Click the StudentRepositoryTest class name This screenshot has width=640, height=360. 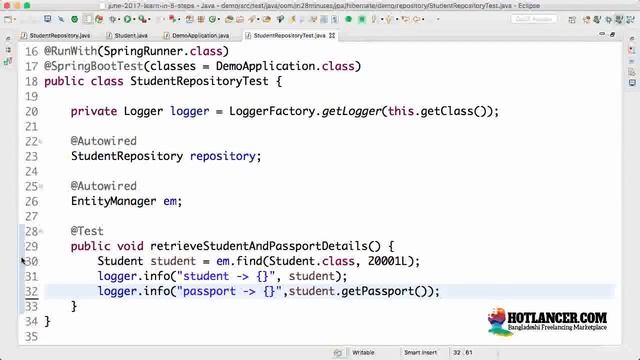tap(199, 81)
